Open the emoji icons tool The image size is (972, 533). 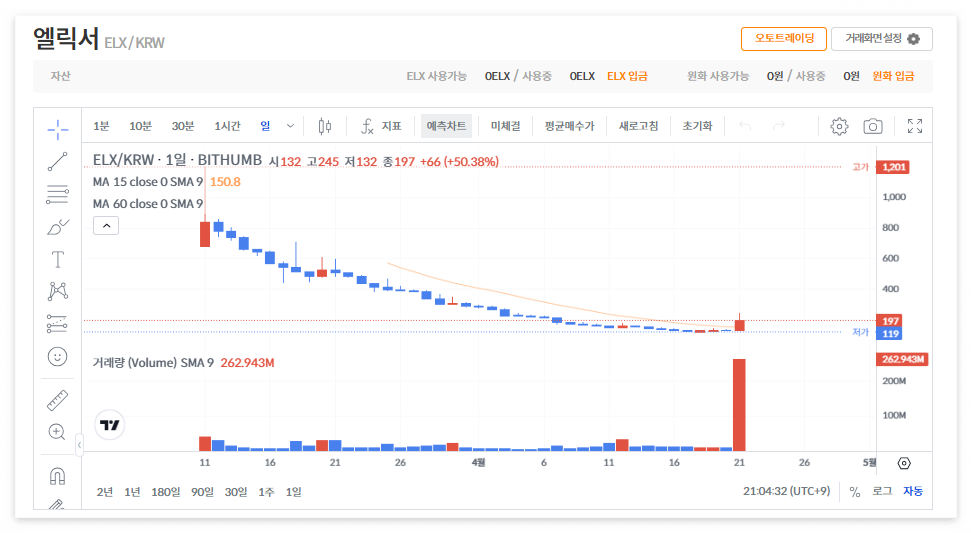(58, 356)
